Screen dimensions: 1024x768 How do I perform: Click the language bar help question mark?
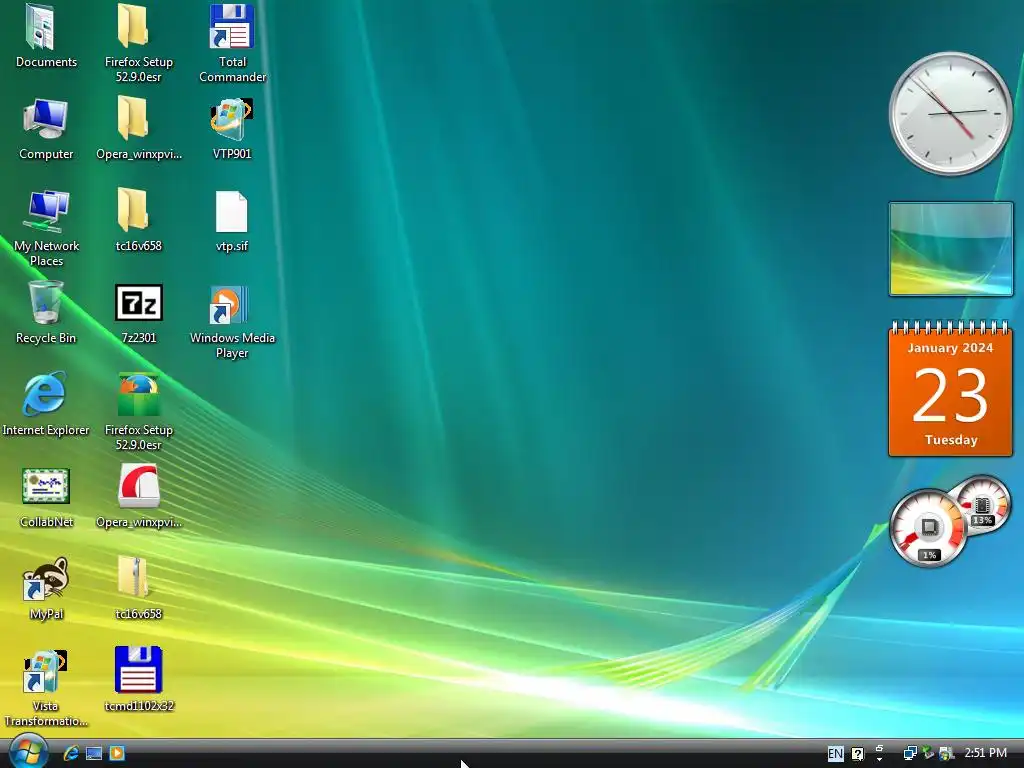(858, 754)
